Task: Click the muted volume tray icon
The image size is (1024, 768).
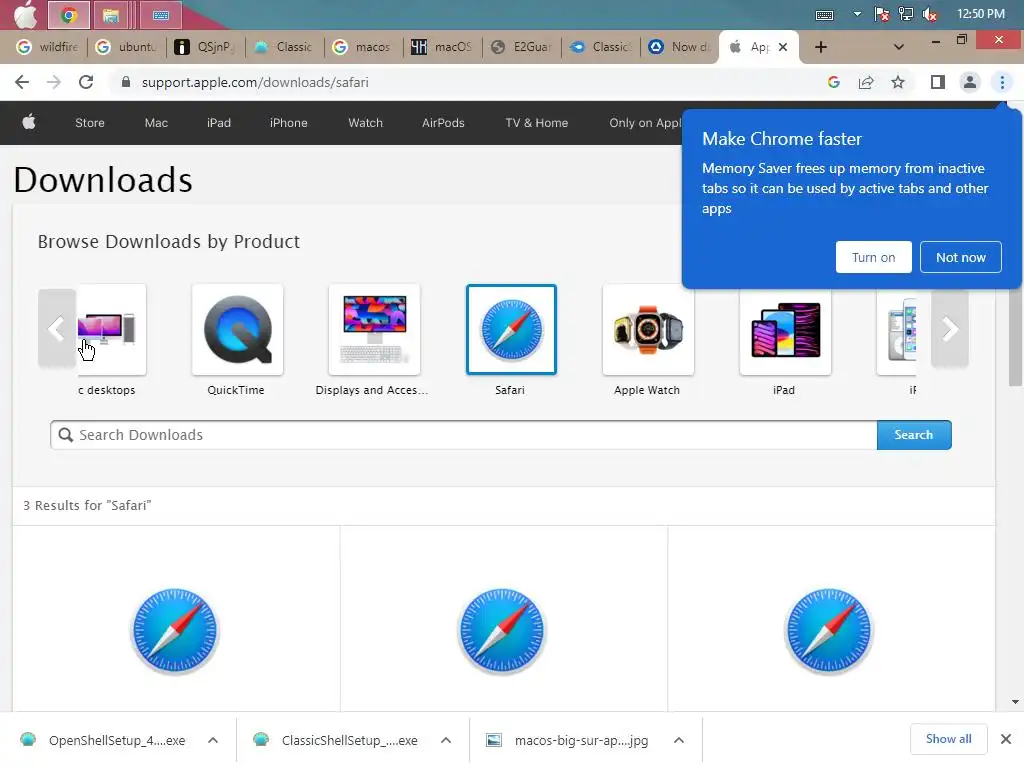Action: pos(930,14)
